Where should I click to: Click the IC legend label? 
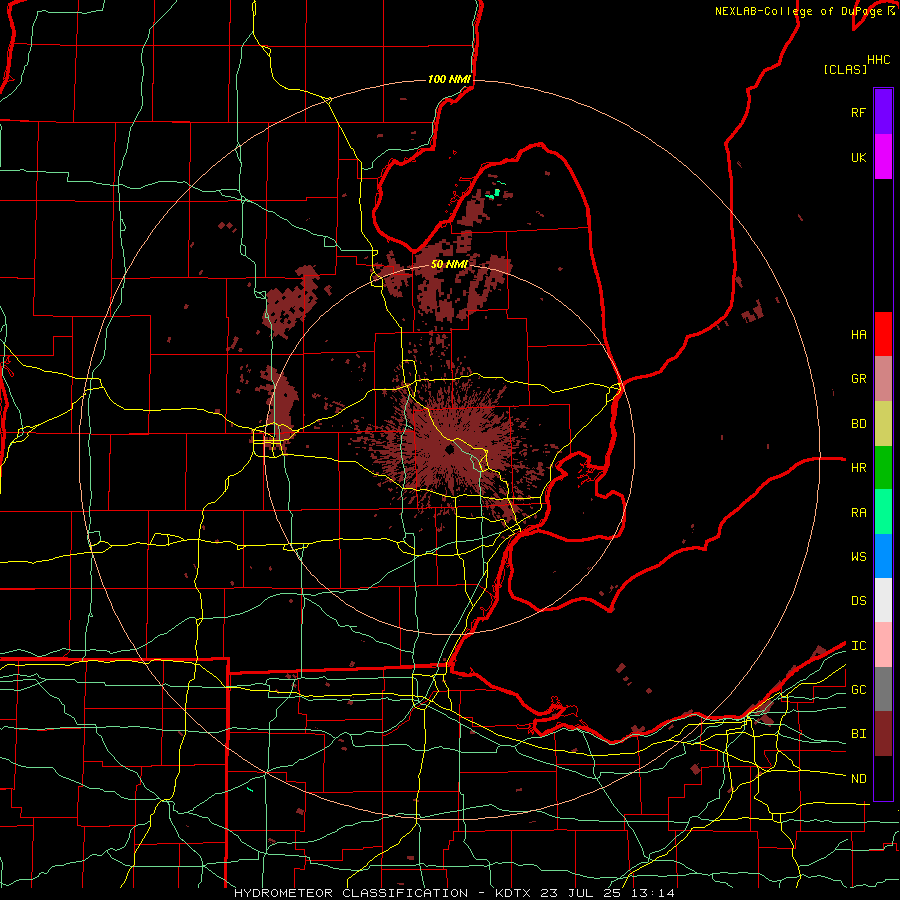pyautogui.click(x=858, y=645)
